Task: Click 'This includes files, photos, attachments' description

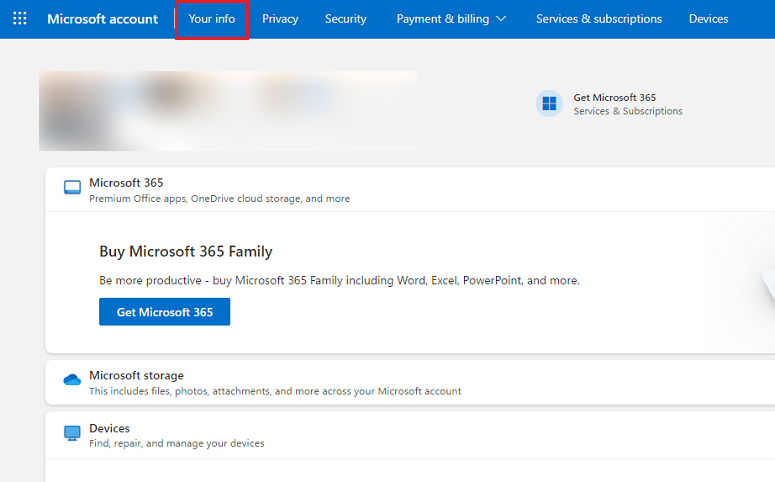Action: pos(275,391)
